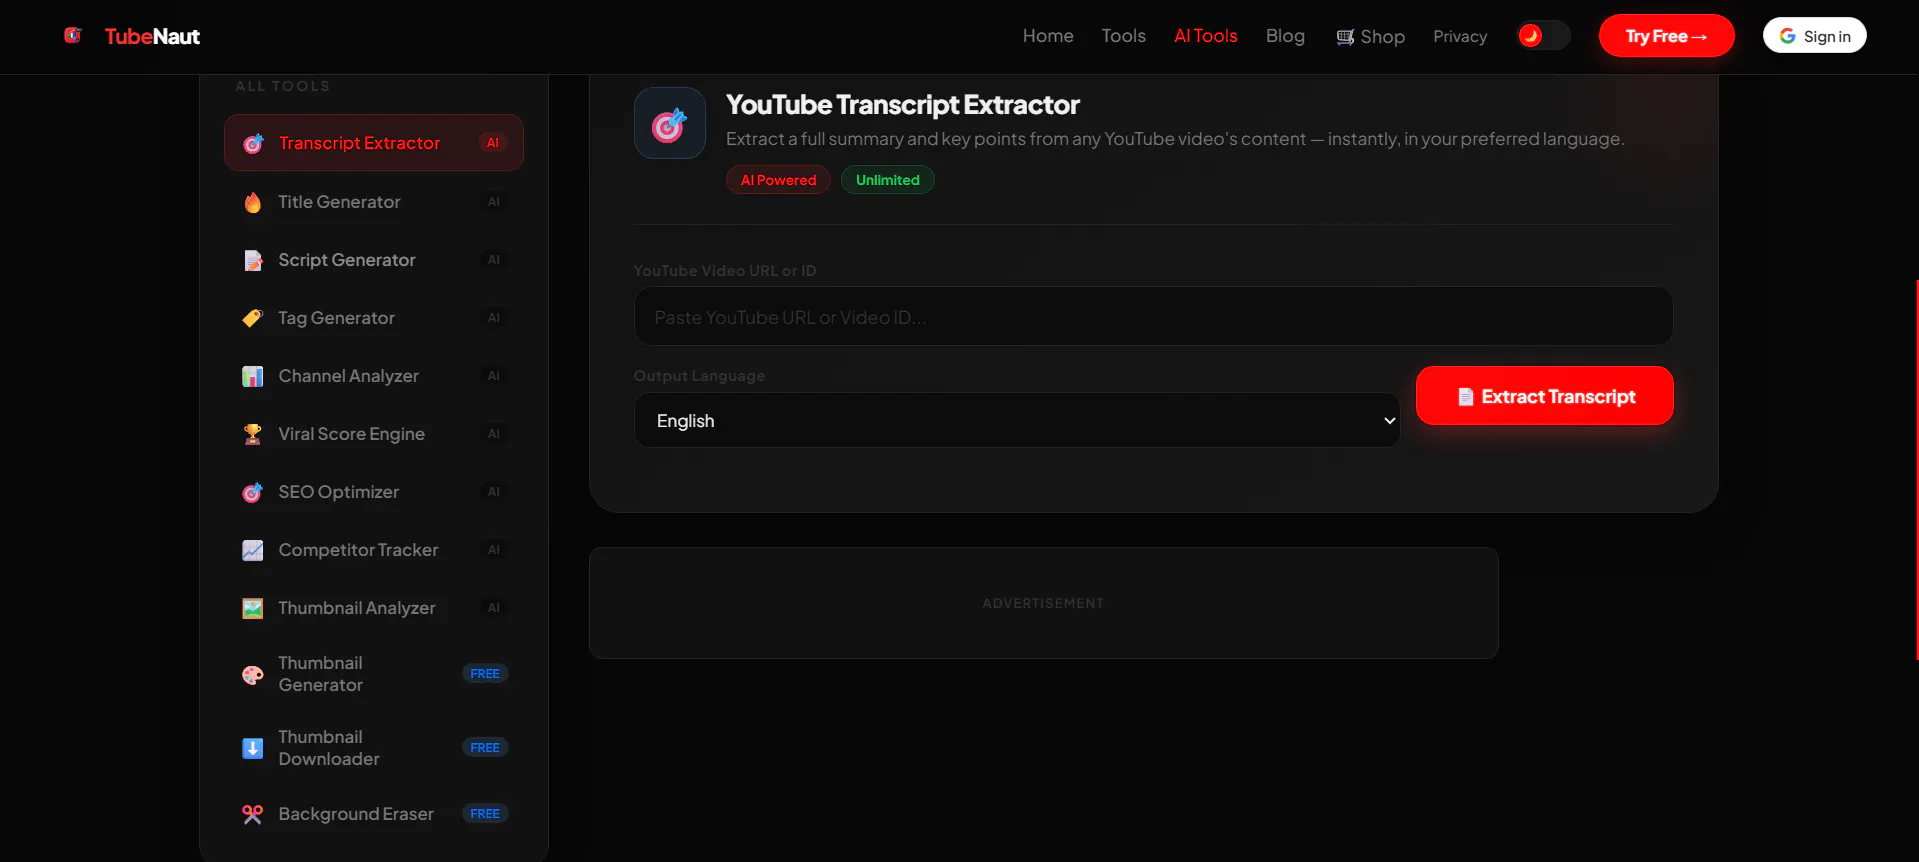The height and width of the screenshot is (862, 1919).
Task: Open Thumbnail Downloader from the sidebar
Action: click(374, 748)
